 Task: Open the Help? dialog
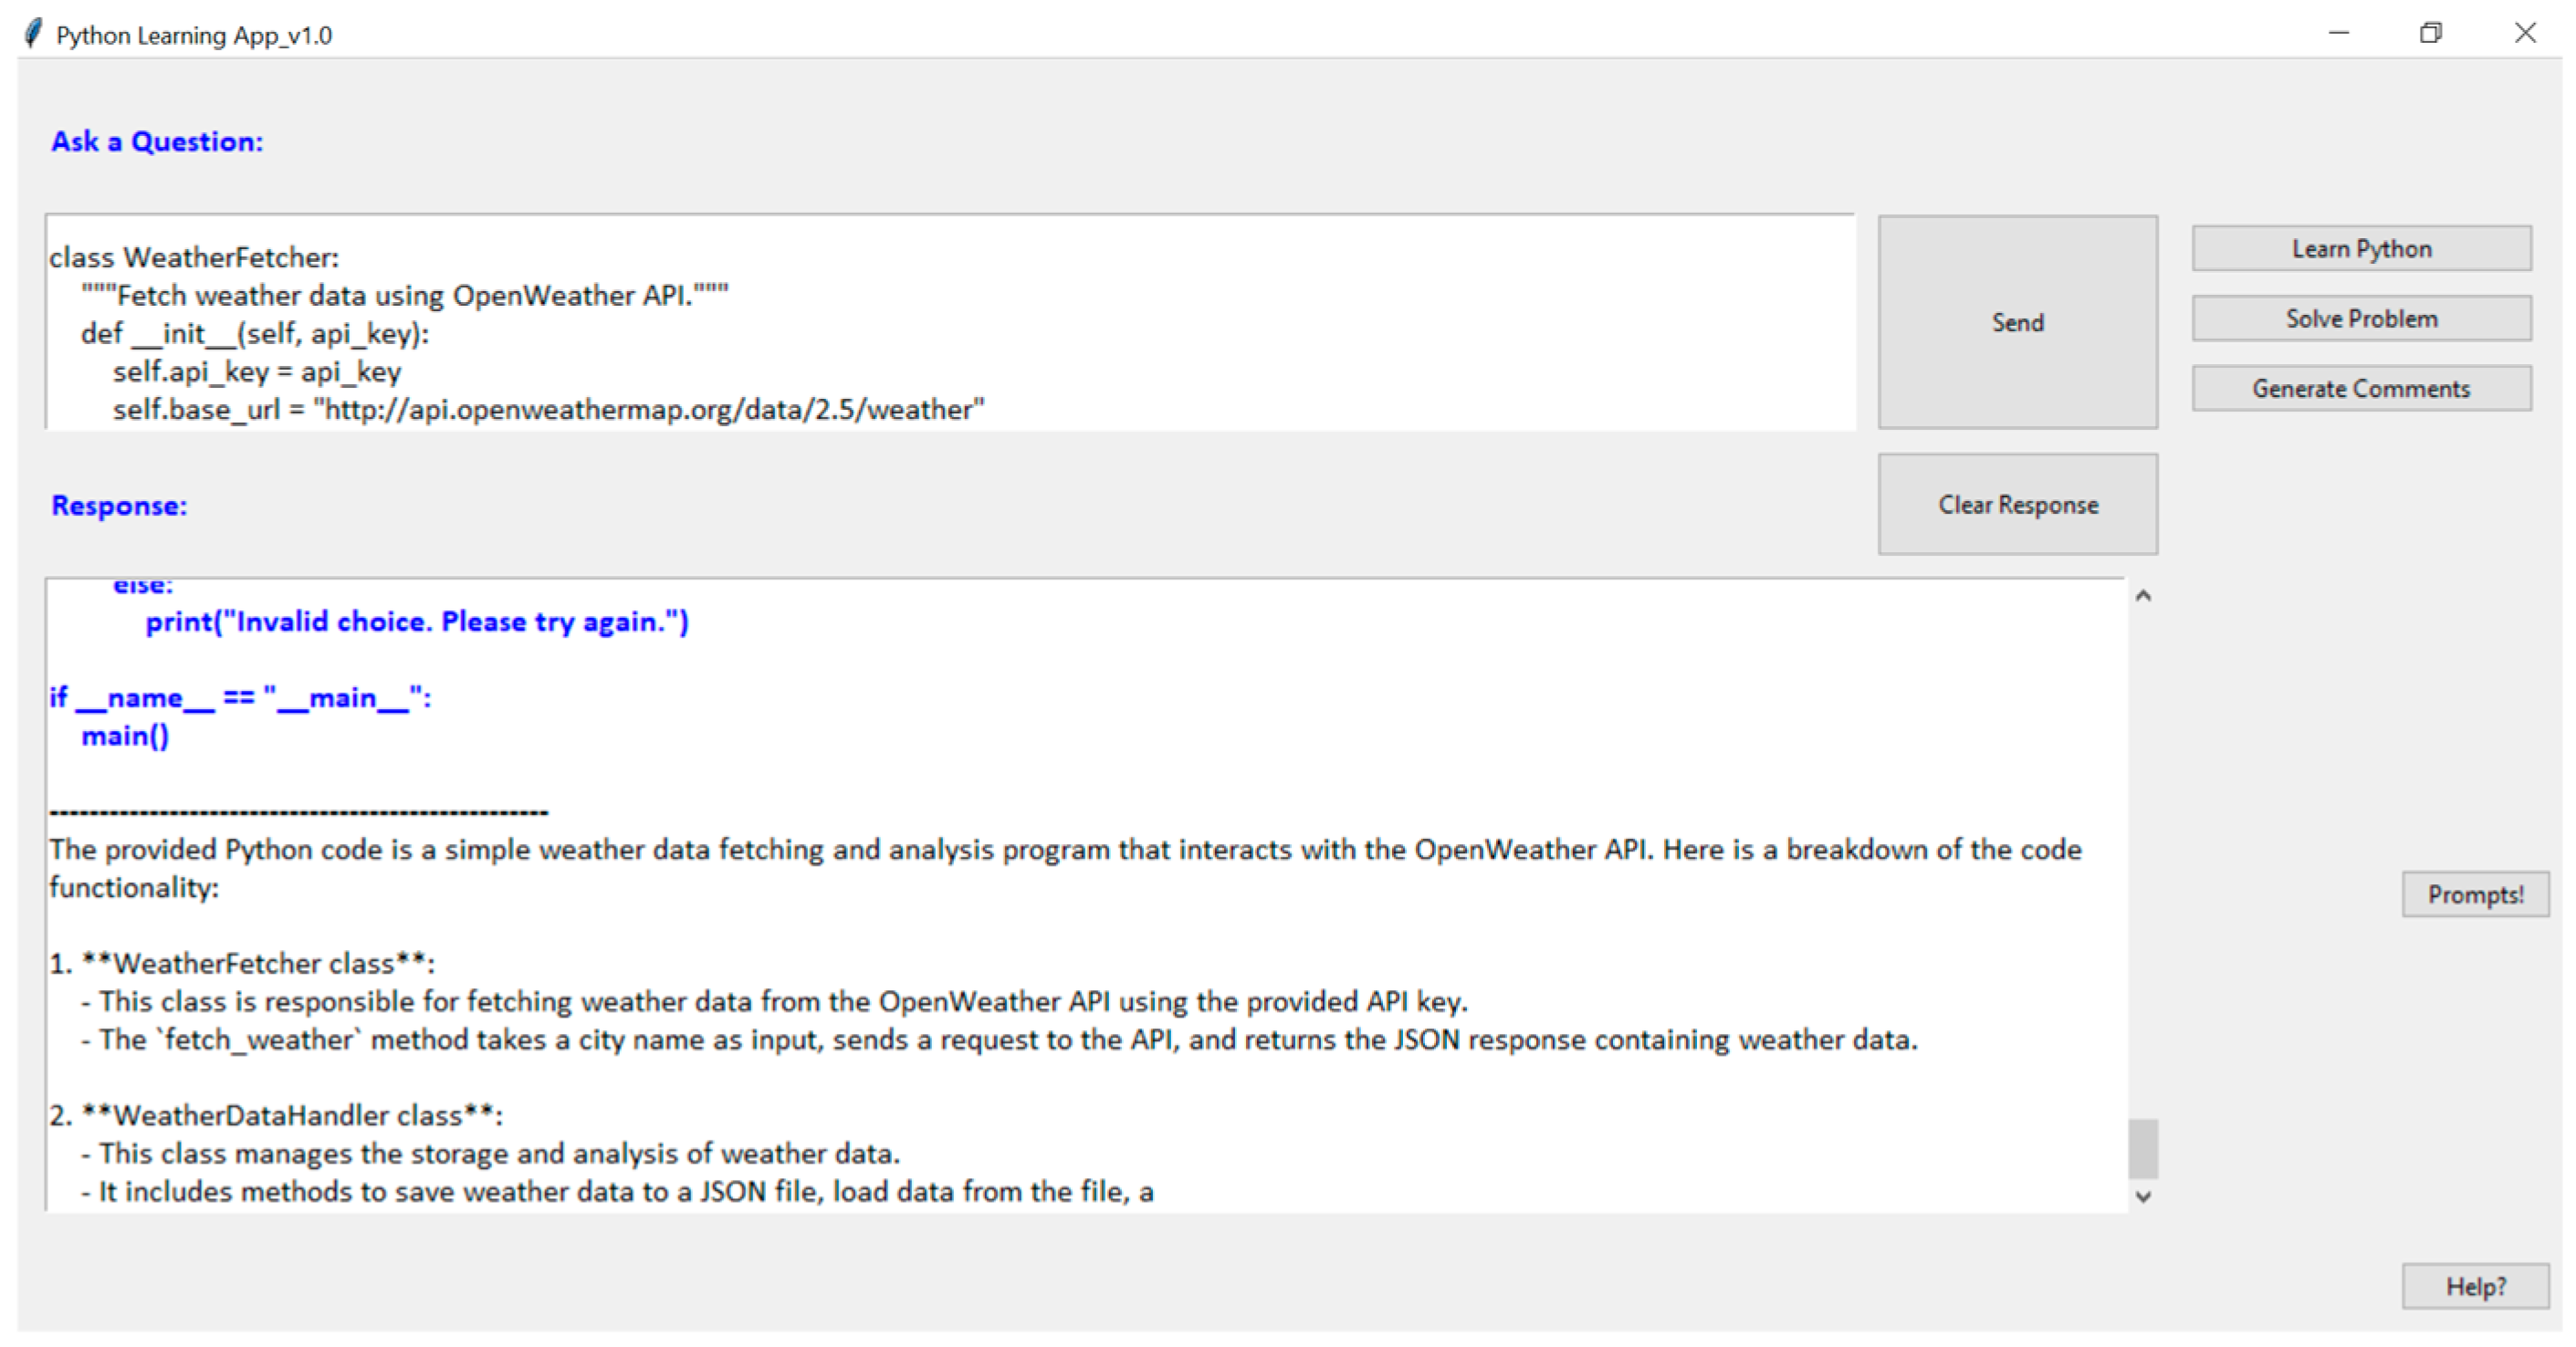[x=2475, y=1287]
